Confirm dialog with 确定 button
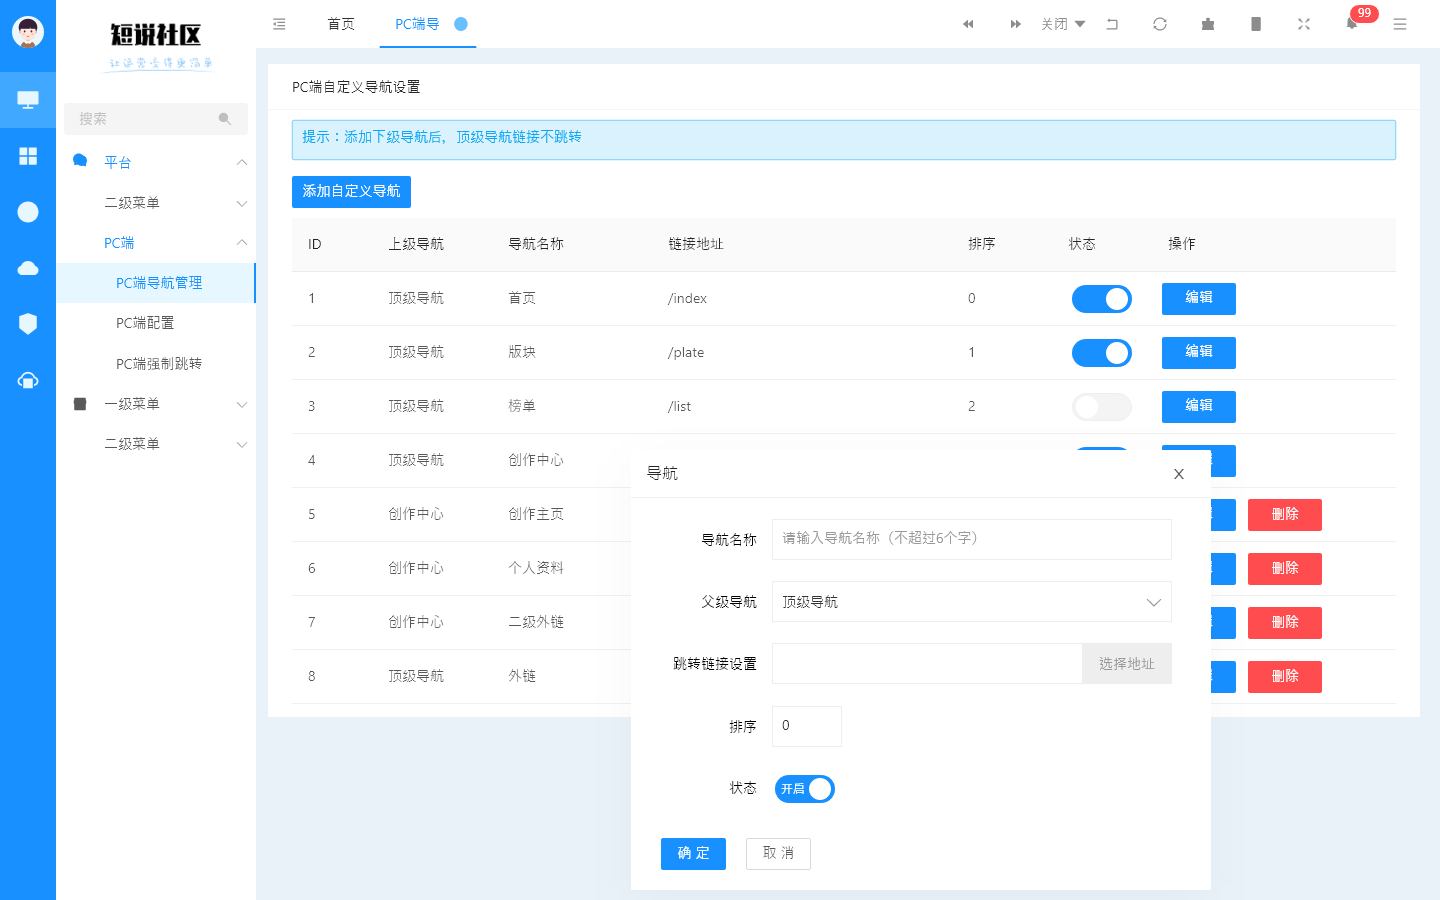 693,854
